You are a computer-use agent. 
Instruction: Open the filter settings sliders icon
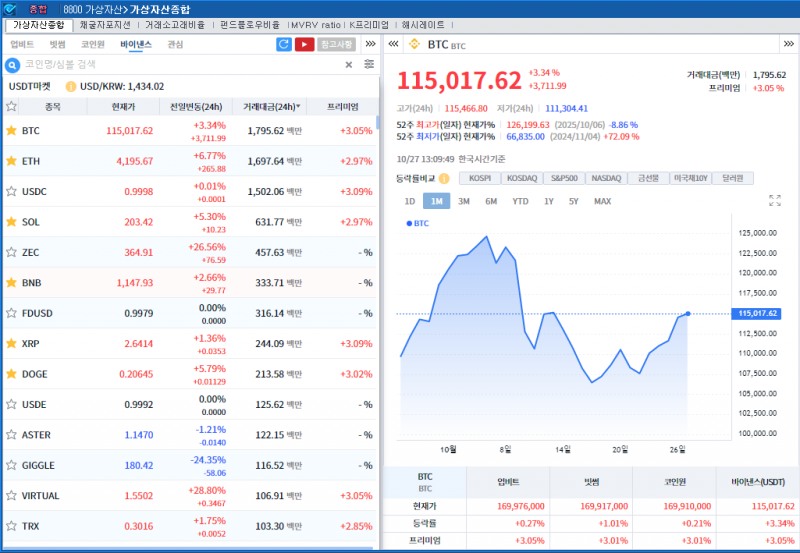(x=369, y=64)
